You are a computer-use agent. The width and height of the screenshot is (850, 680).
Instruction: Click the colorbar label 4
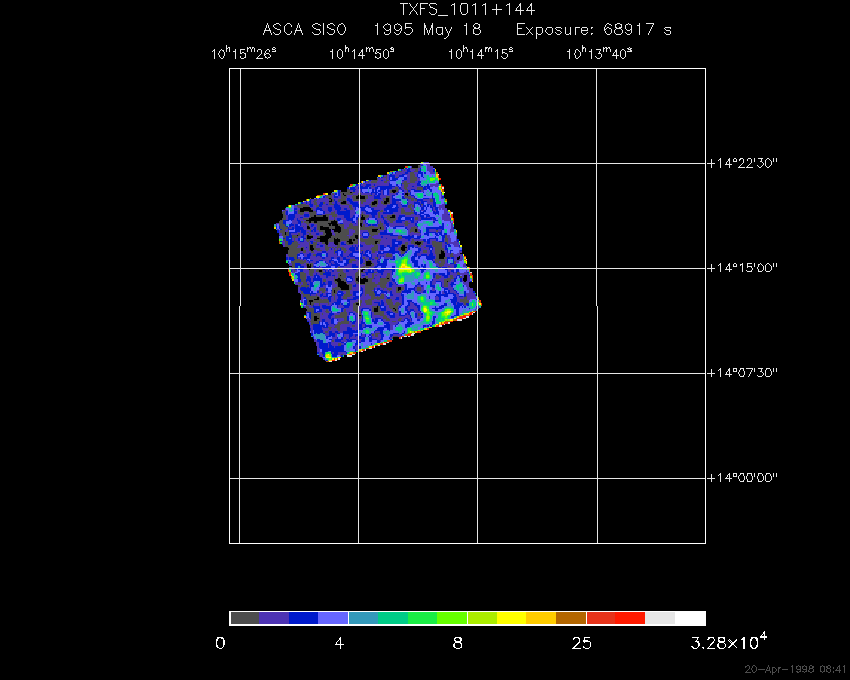pos(339,643)
